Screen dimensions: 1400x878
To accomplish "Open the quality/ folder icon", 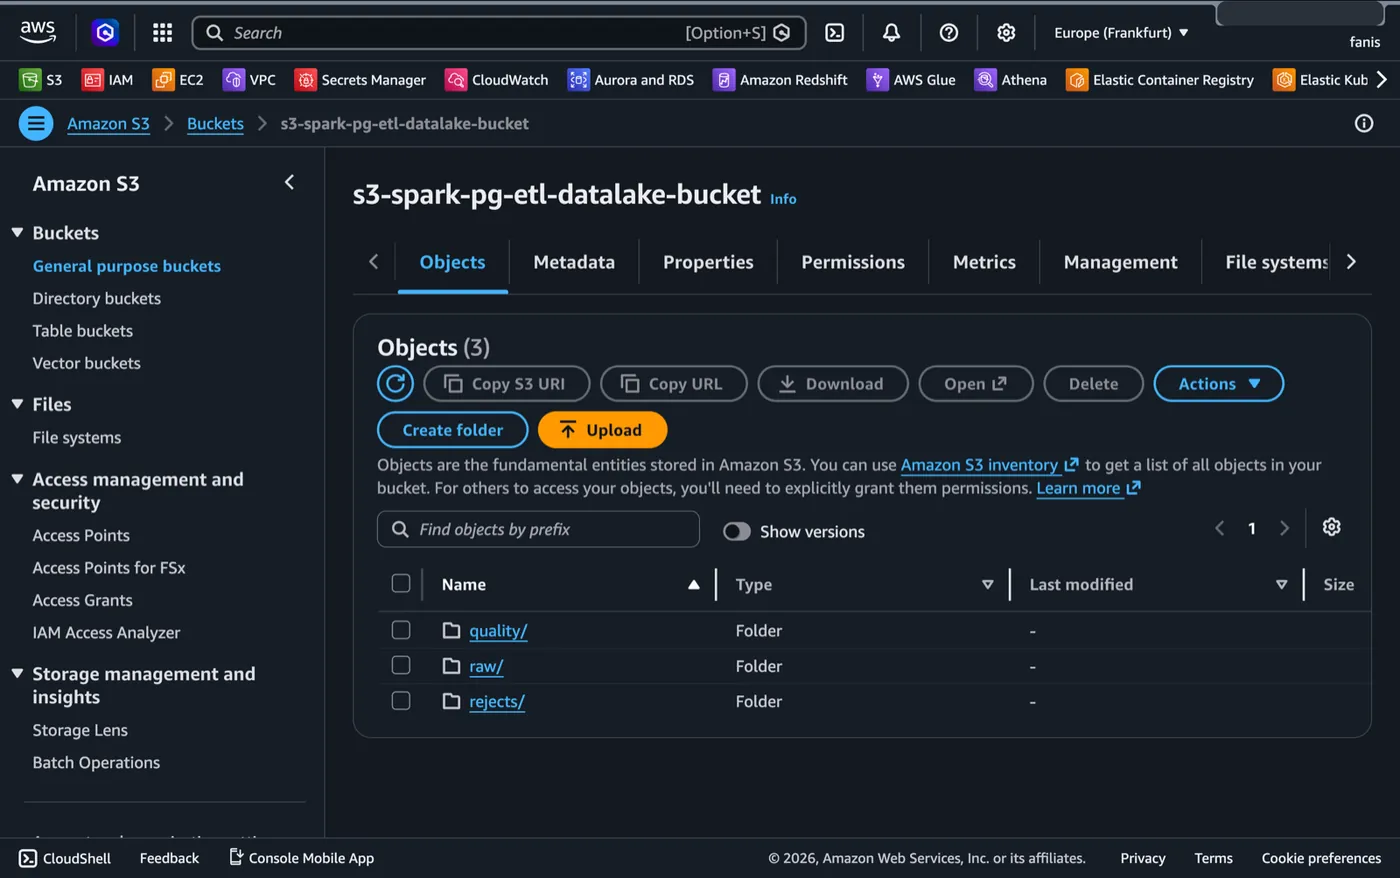I will [x=451, y=630].
